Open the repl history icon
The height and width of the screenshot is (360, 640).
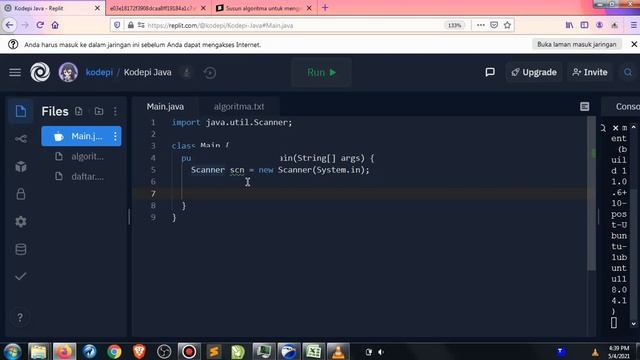[x=210, y=73]
